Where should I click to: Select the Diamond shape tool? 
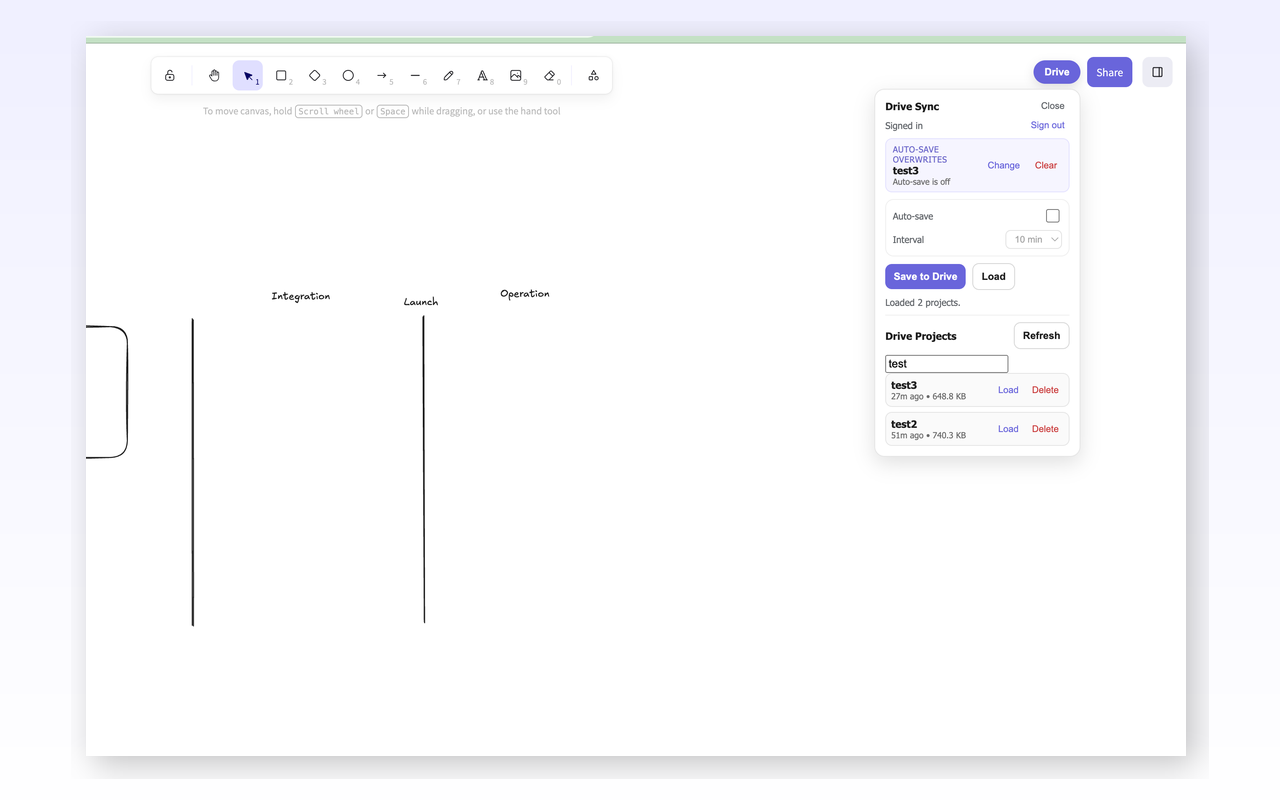point(315,76)
